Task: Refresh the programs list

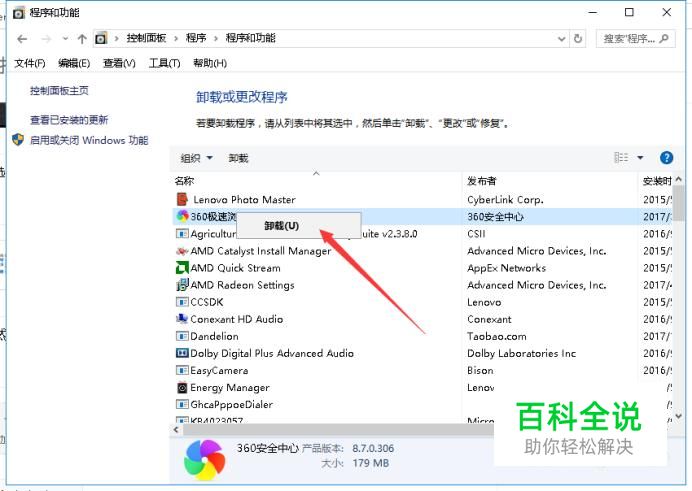Action: (578, 39)
